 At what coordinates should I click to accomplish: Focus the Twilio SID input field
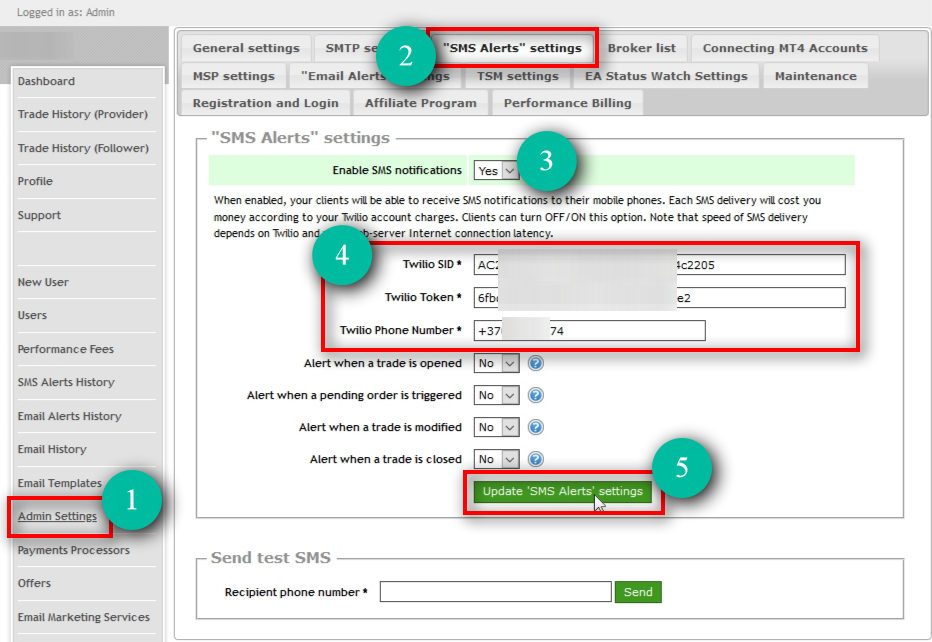pyautogui.click(x=659, y=265)
